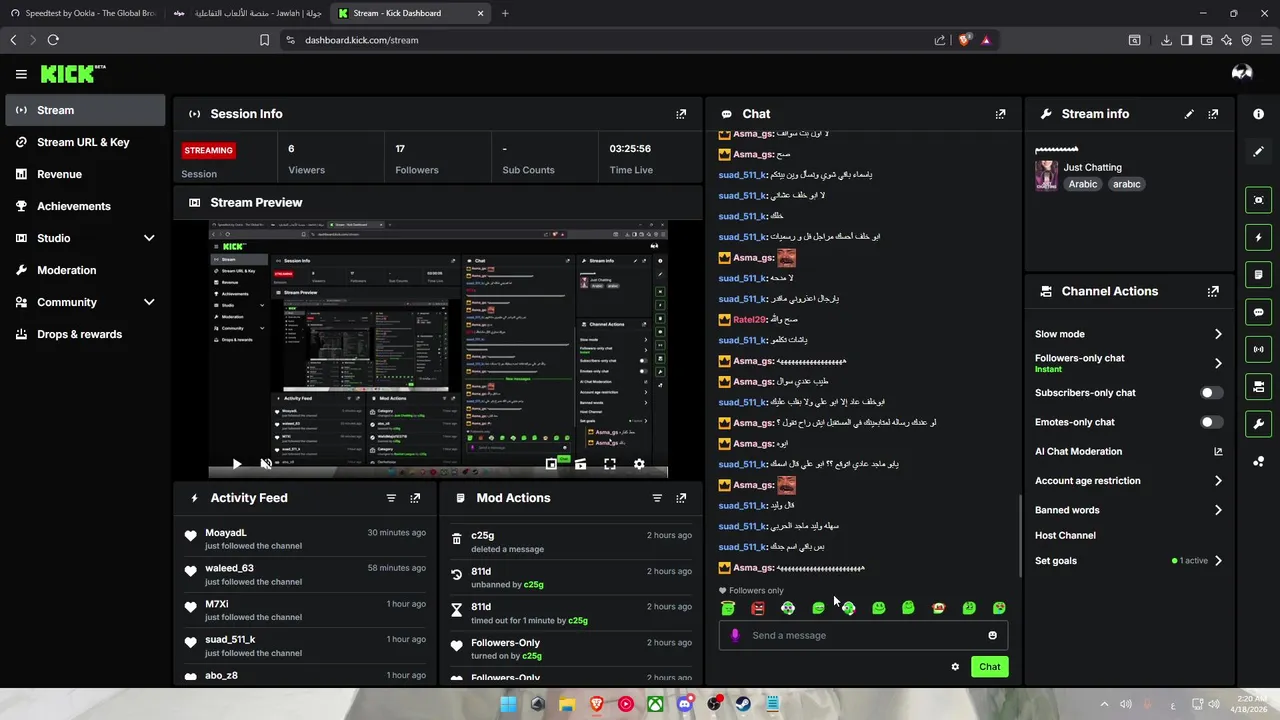This screenshot has height=720, width=1280.
Task: Toggle Subscribers-only chat switch
Action: point(1211,393)
